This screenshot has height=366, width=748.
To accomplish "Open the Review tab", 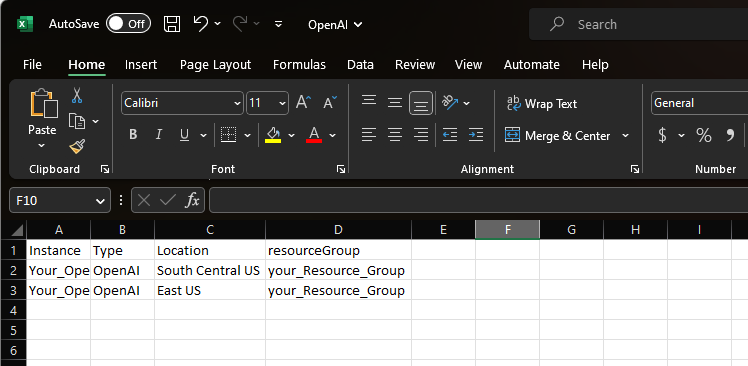I will [x=415, y=64].
